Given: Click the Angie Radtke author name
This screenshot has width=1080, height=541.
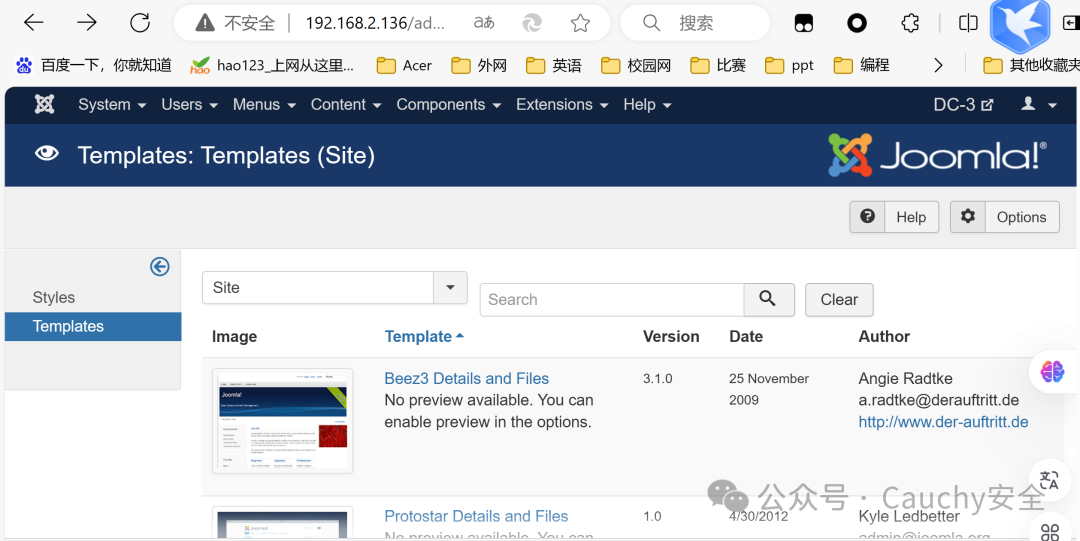Looking at the screenshot, I should pyautogui.click(x=906, y=378).
